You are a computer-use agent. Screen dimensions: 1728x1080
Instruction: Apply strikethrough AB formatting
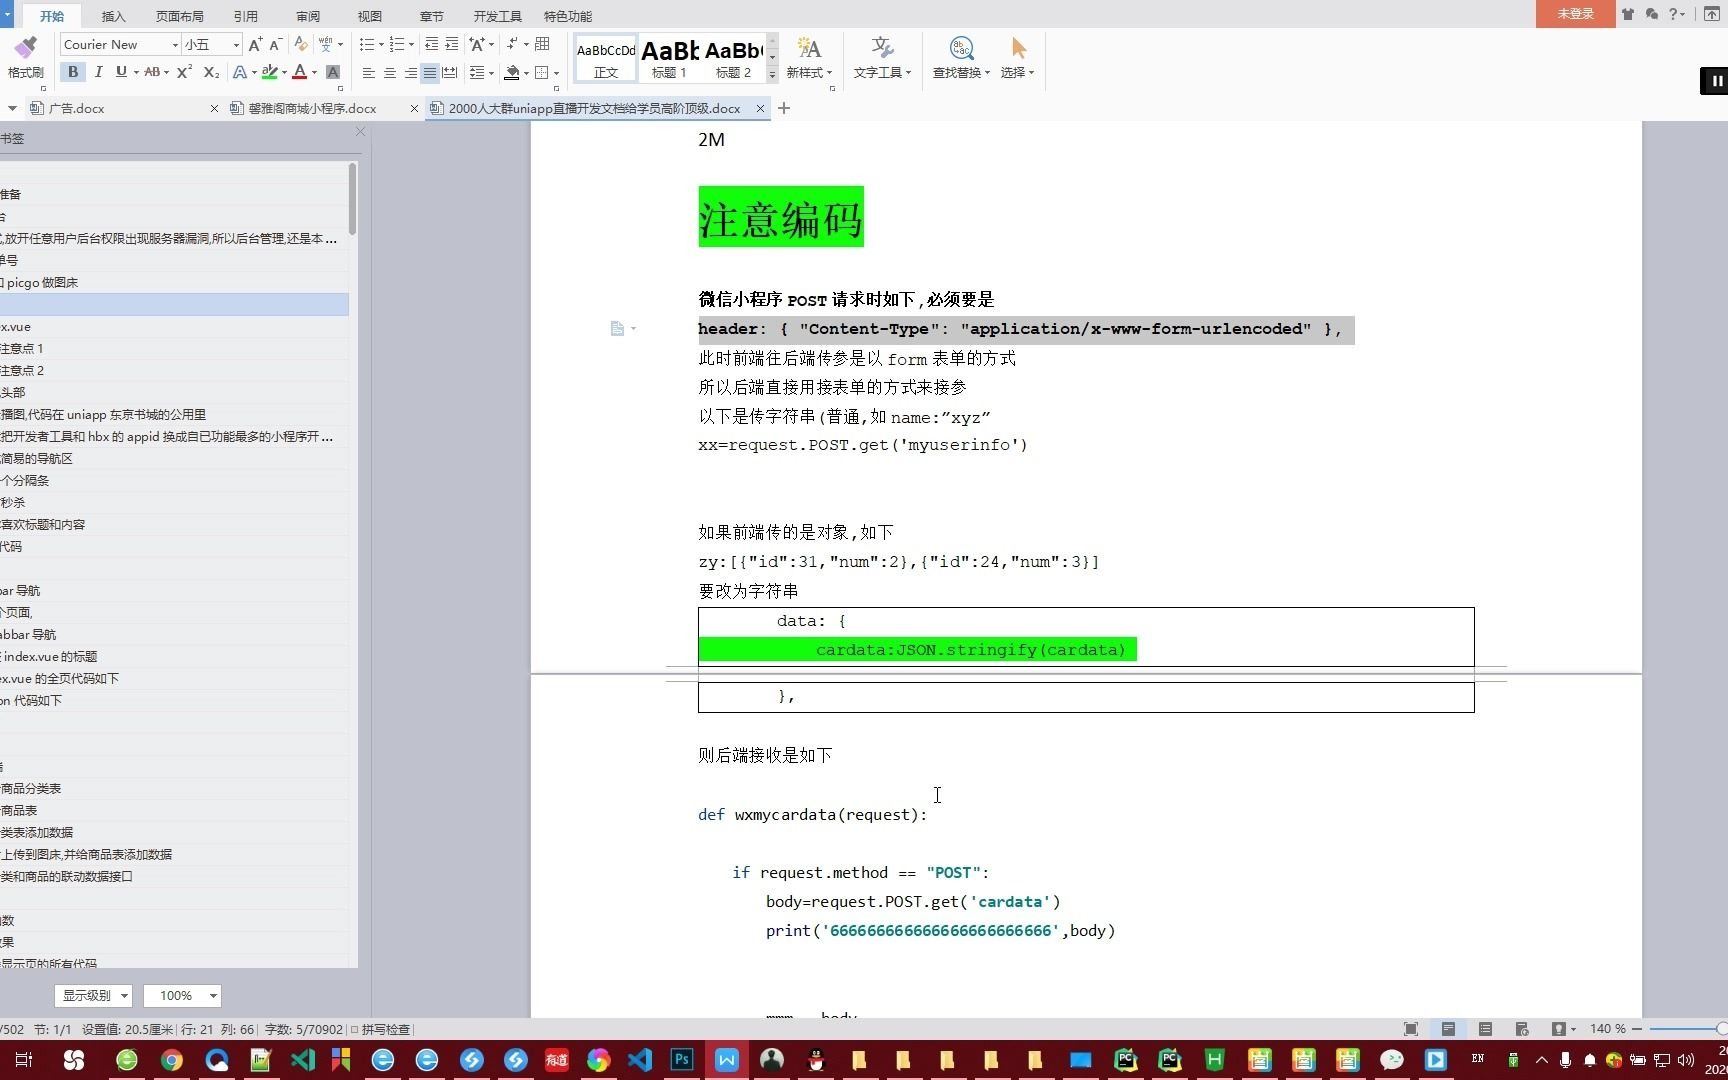pos(152,72)
